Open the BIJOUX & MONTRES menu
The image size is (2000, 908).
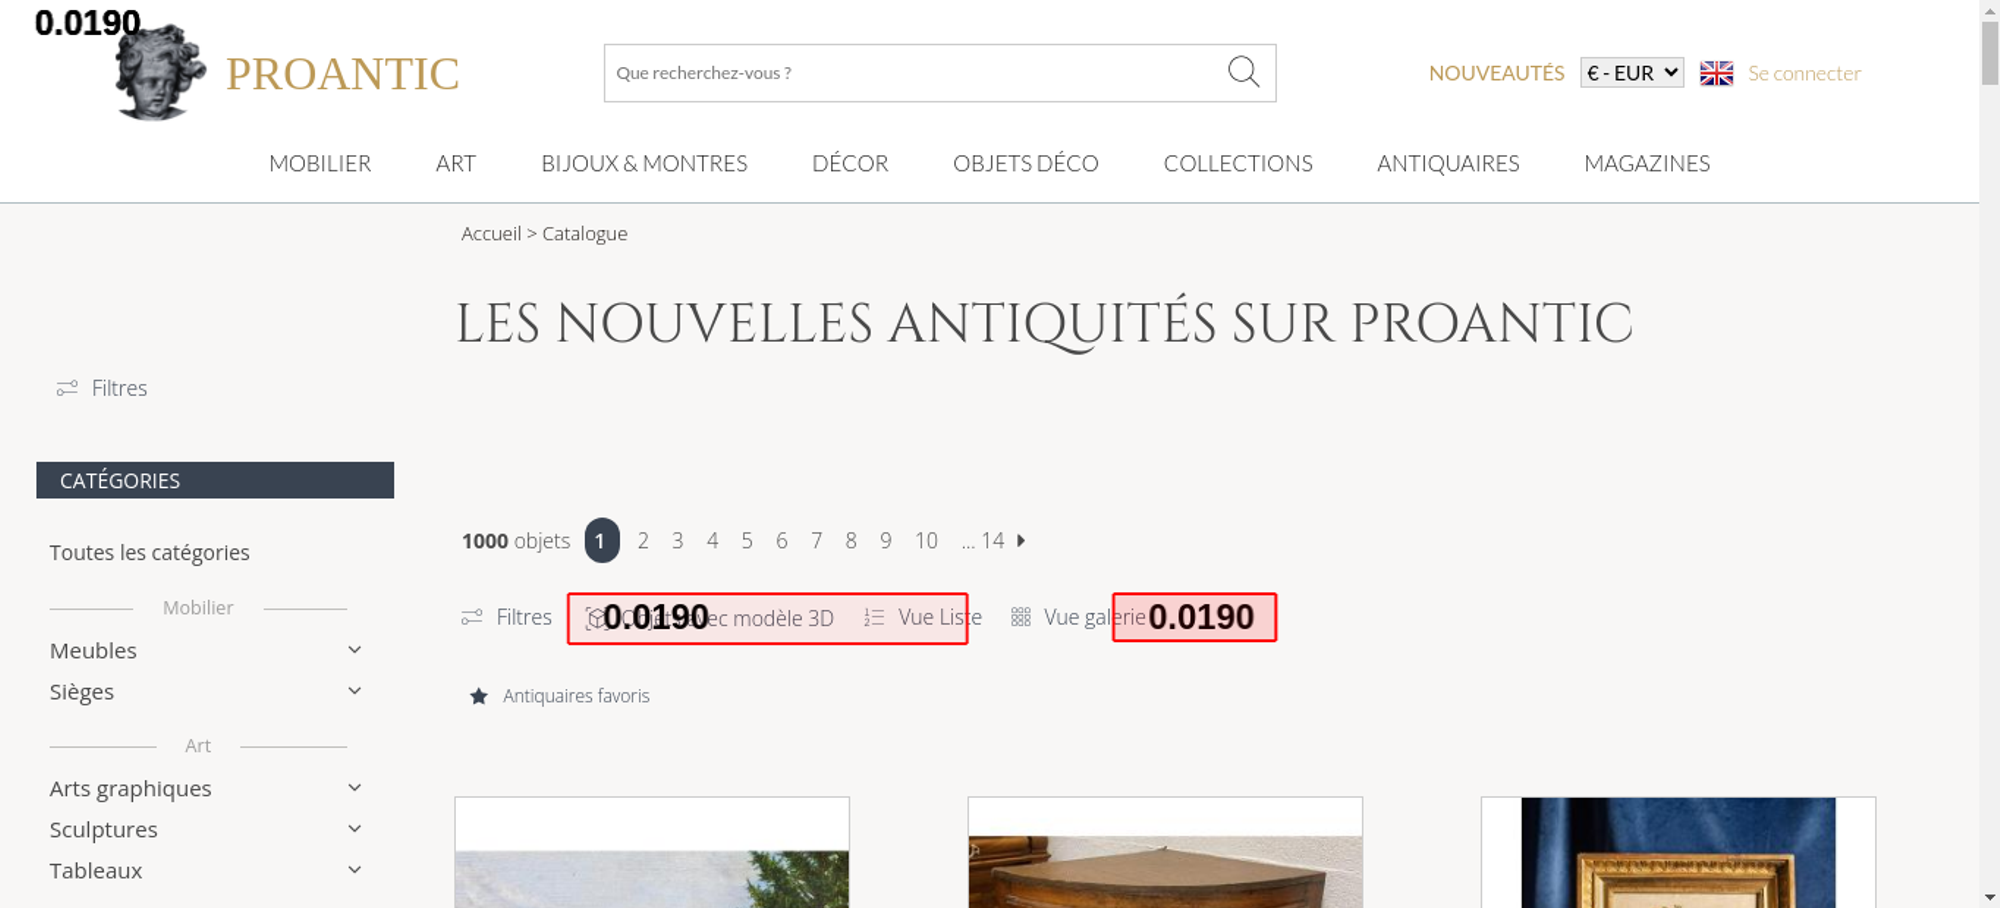644,163
